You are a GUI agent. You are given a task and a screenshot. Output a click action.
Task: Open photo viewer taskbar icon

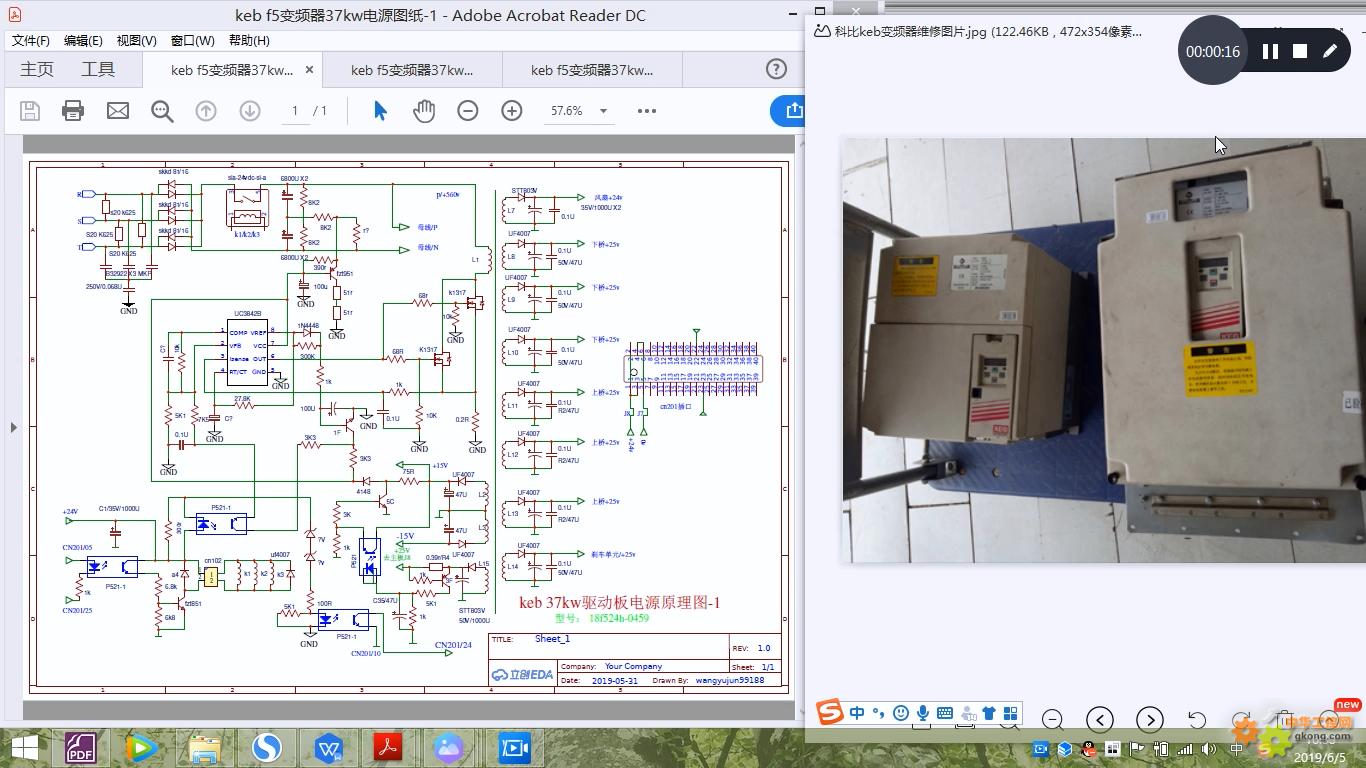point(449,748)
